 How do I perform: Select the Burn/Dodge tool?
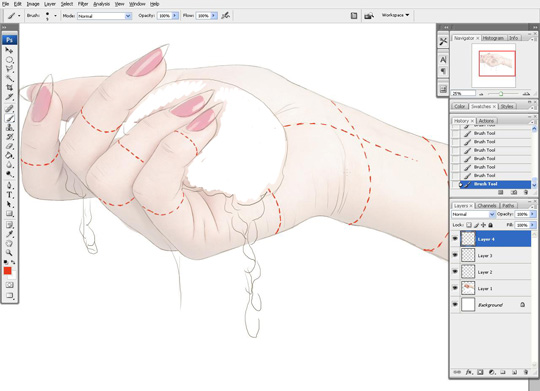(x=9, y=174)
